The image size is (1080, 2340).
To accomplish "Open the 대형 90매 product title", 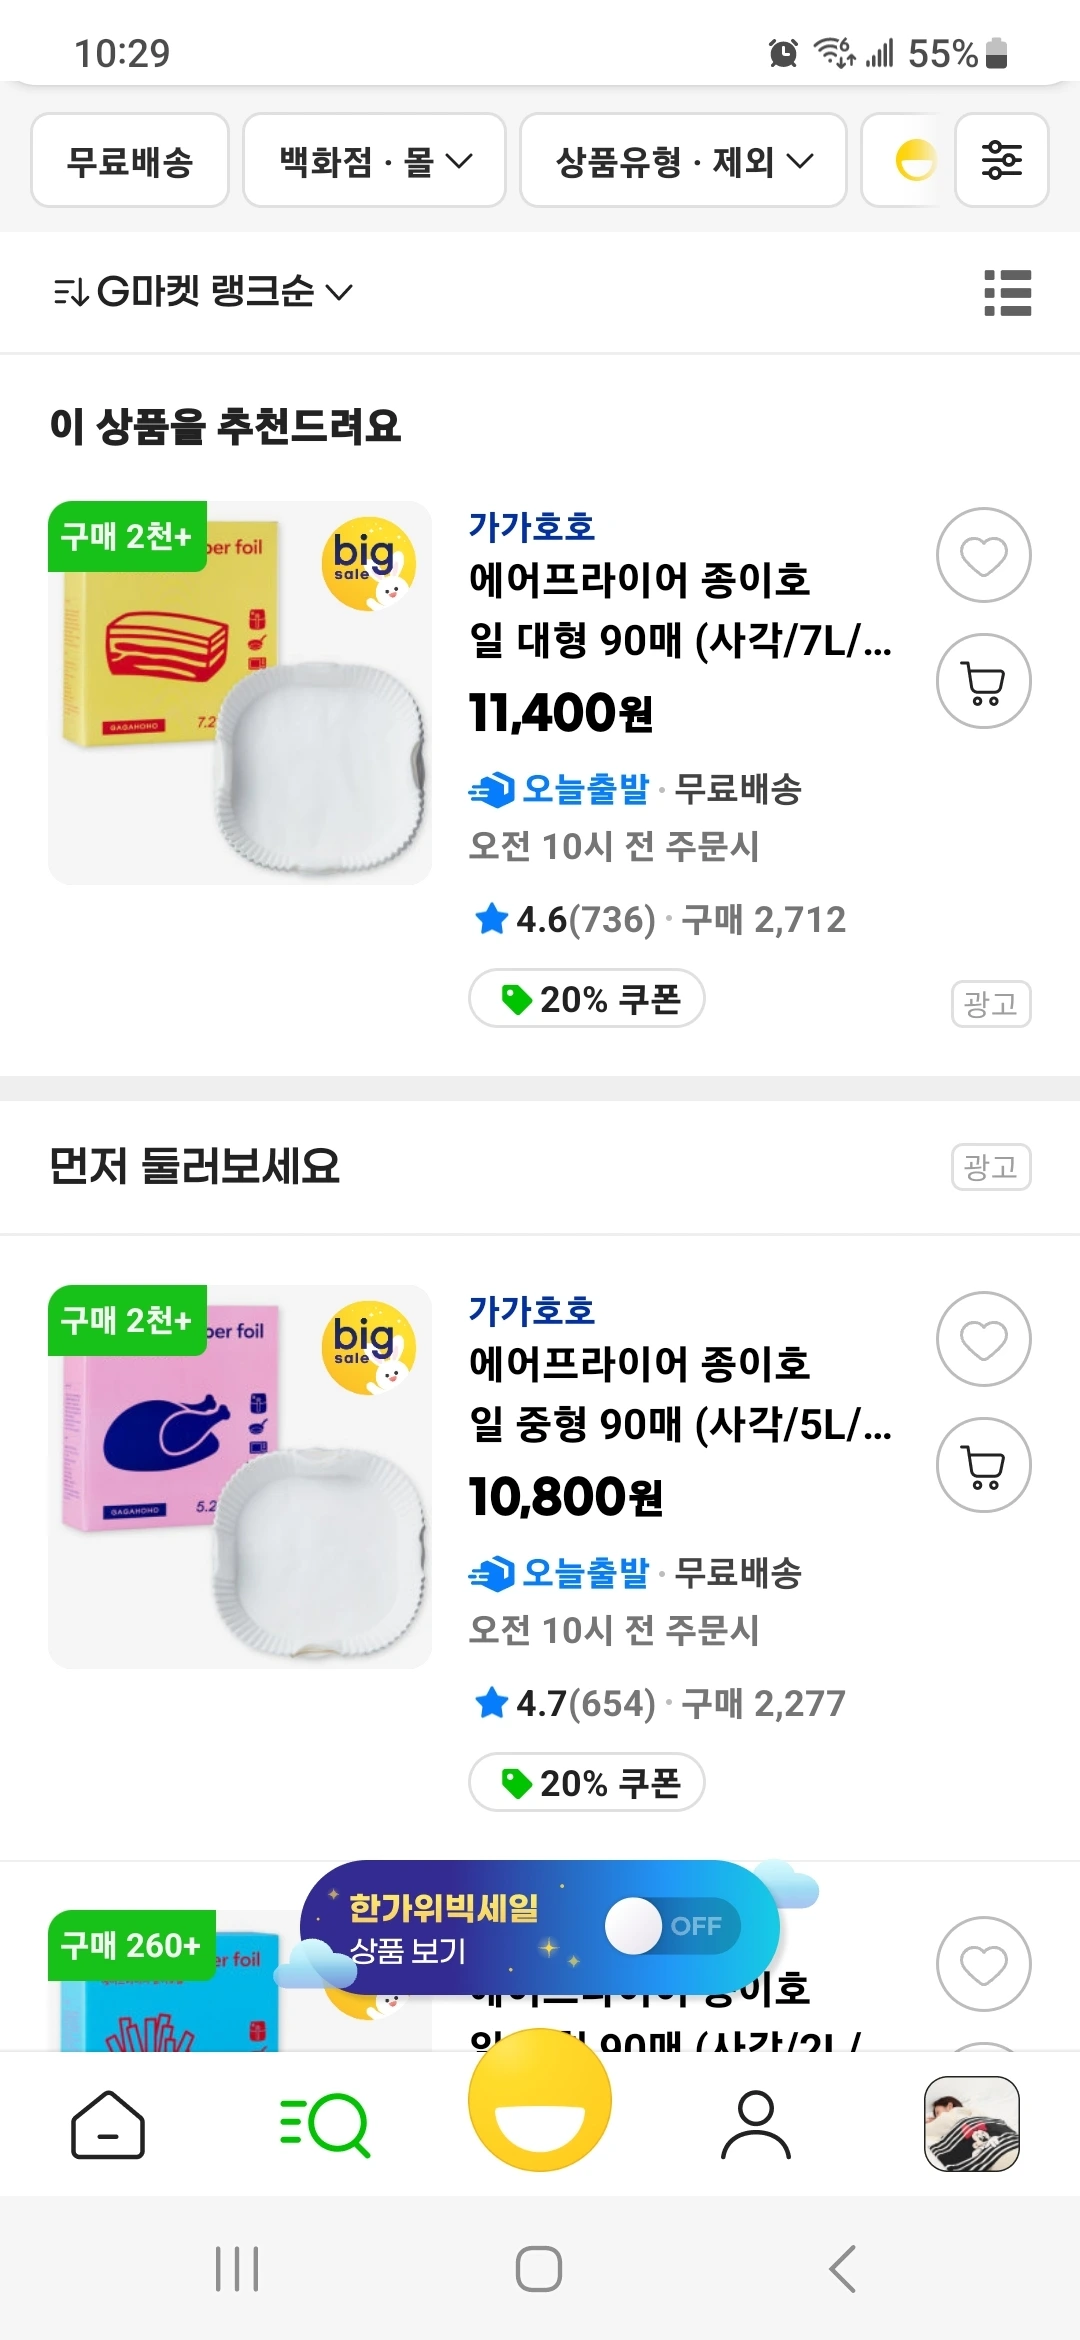I will (680, 609).
